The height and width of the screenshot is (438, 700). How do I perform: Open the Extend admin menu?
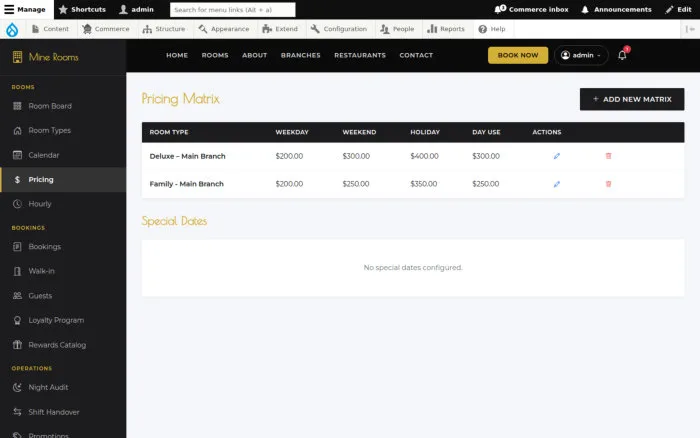[280, 29]
